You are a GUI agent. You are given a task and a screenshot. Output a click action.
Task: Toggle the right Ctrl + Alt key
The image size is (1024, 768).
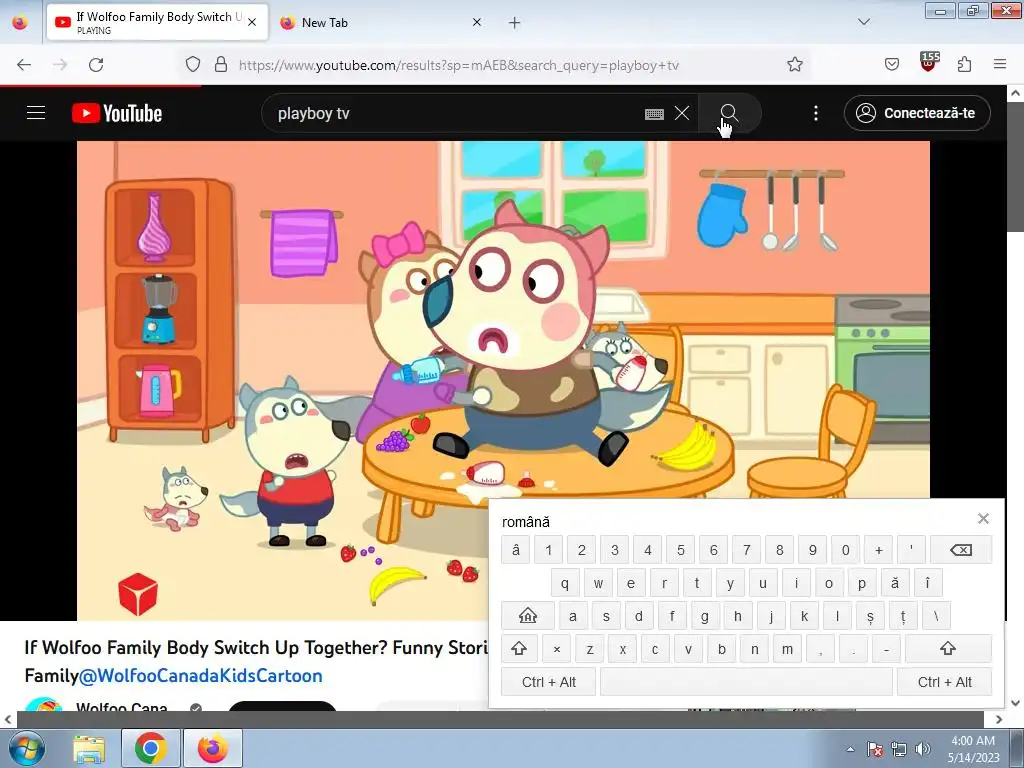tap(944, 682)
